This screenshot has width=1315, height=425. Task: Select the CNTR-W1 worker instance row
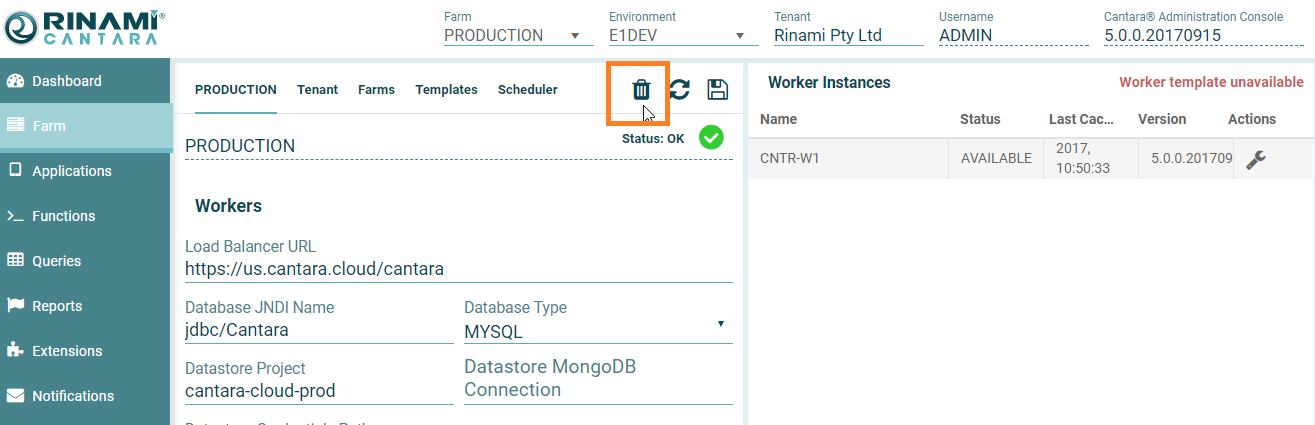point(850,159)
